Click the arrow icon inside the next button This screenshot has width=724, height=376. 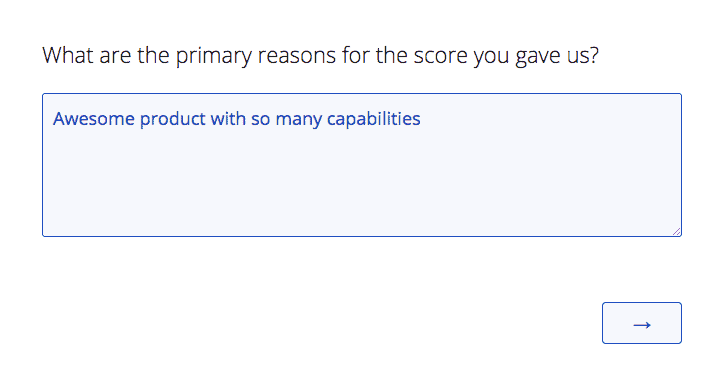point(642,325)
